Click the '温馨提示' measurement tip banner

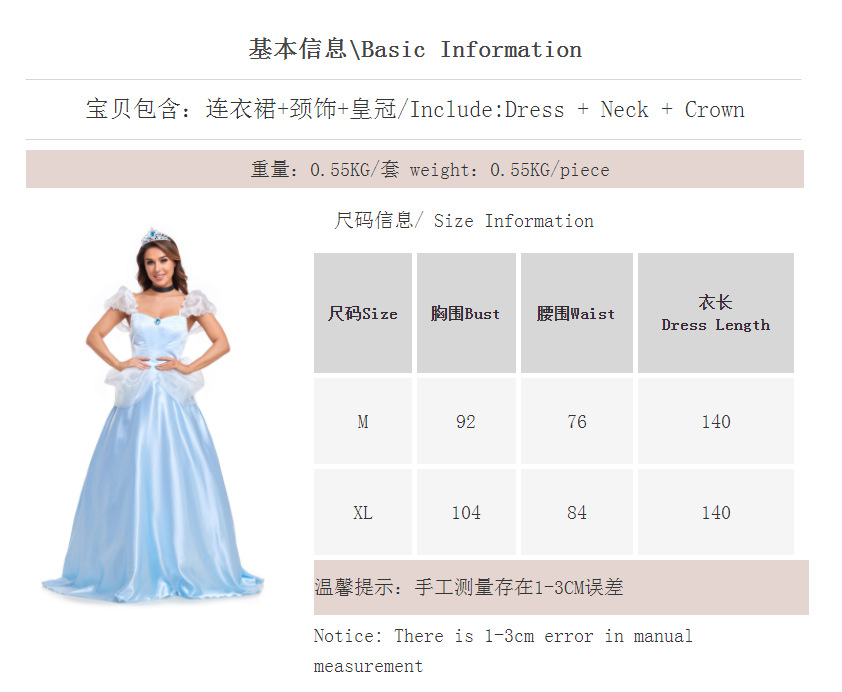[x=561, y=587]
